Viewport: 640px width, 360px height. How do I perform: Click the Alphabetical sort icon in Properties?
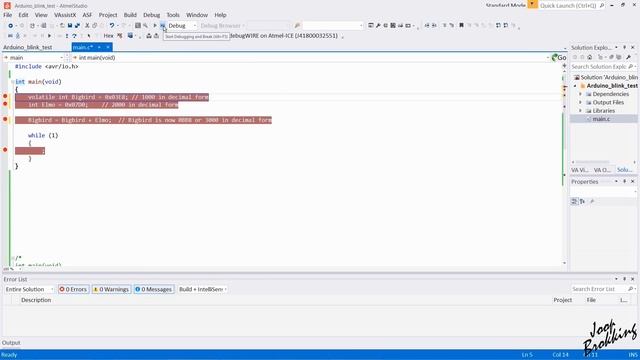582,201
